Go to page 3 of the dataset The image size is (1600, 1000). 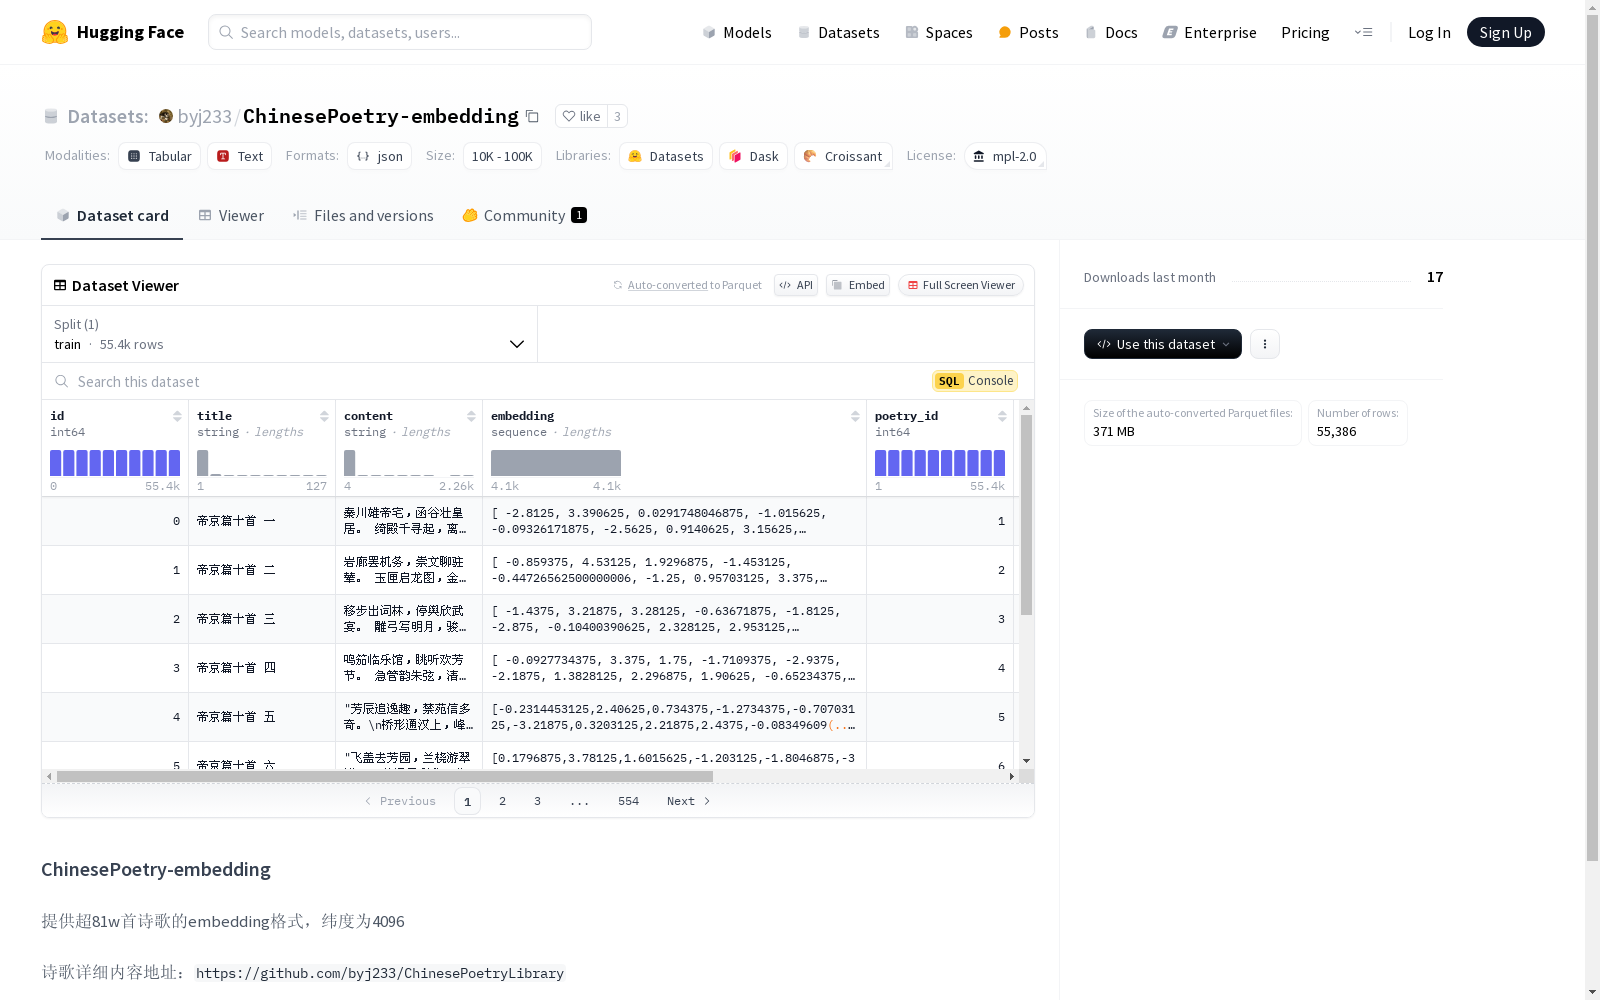pyautogui.click(x=537, y=801)
